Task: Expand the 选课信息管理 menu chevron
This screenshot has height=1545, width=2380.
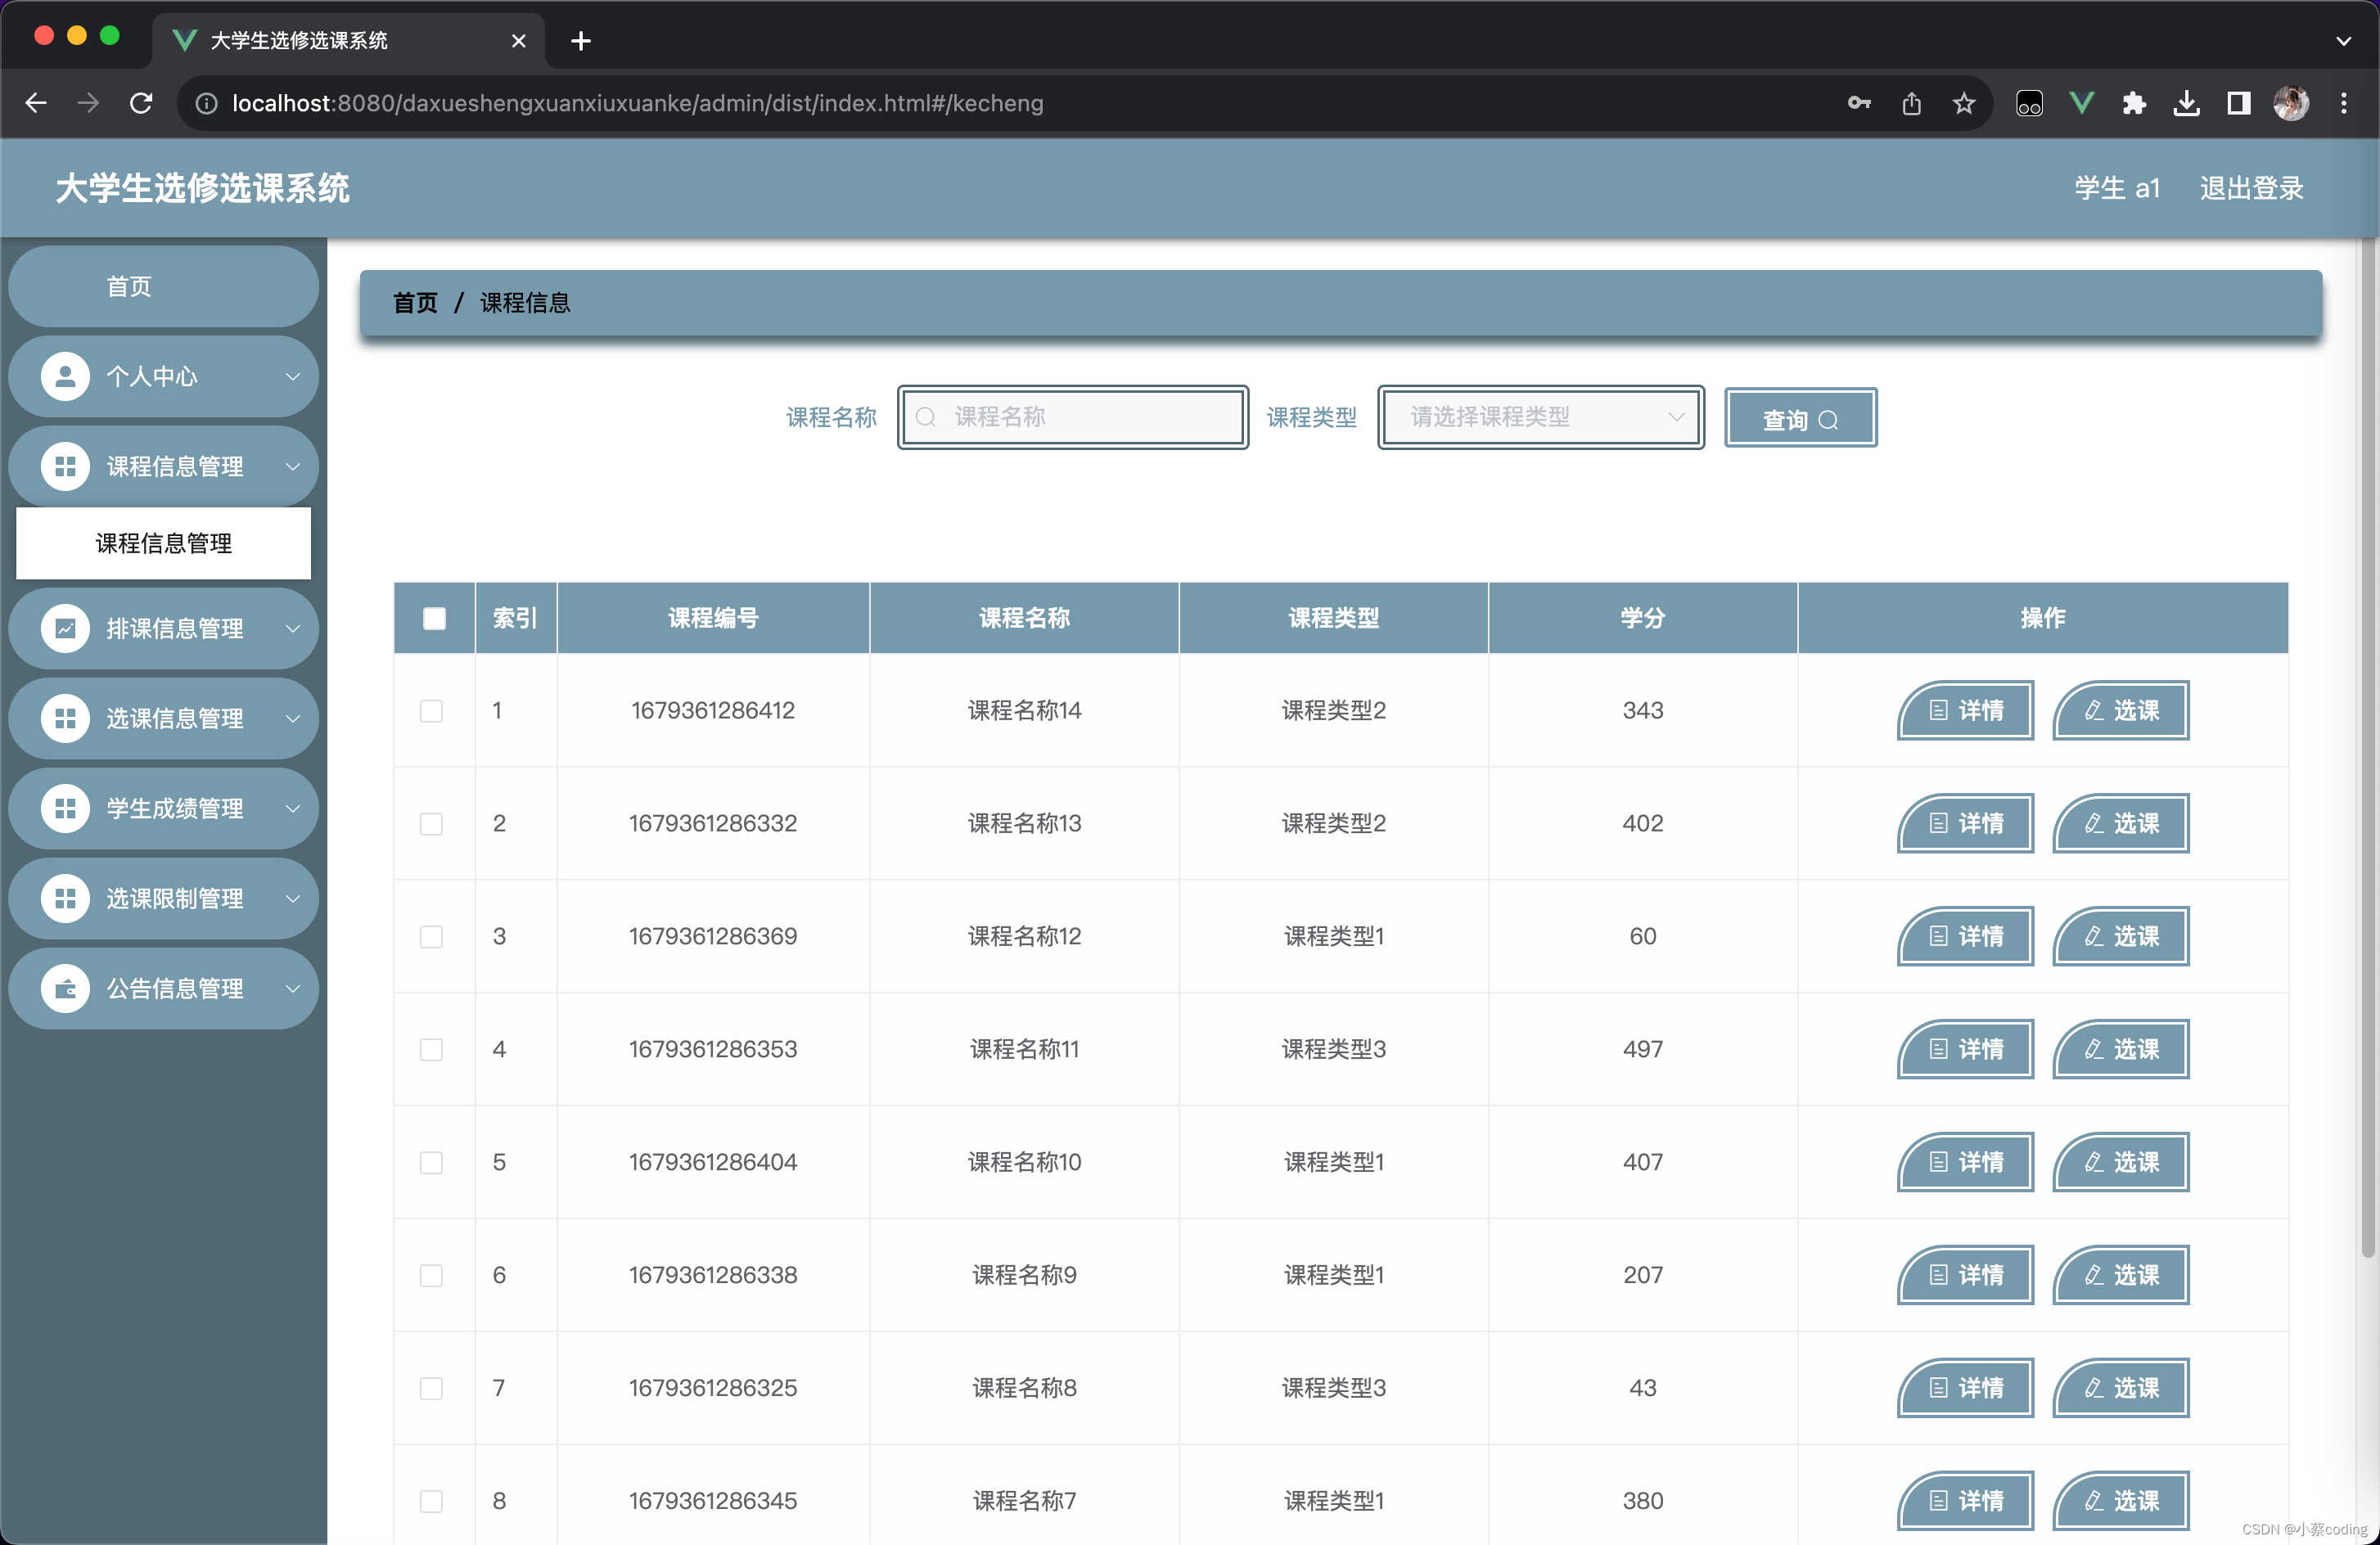Action: click(293, 719)
